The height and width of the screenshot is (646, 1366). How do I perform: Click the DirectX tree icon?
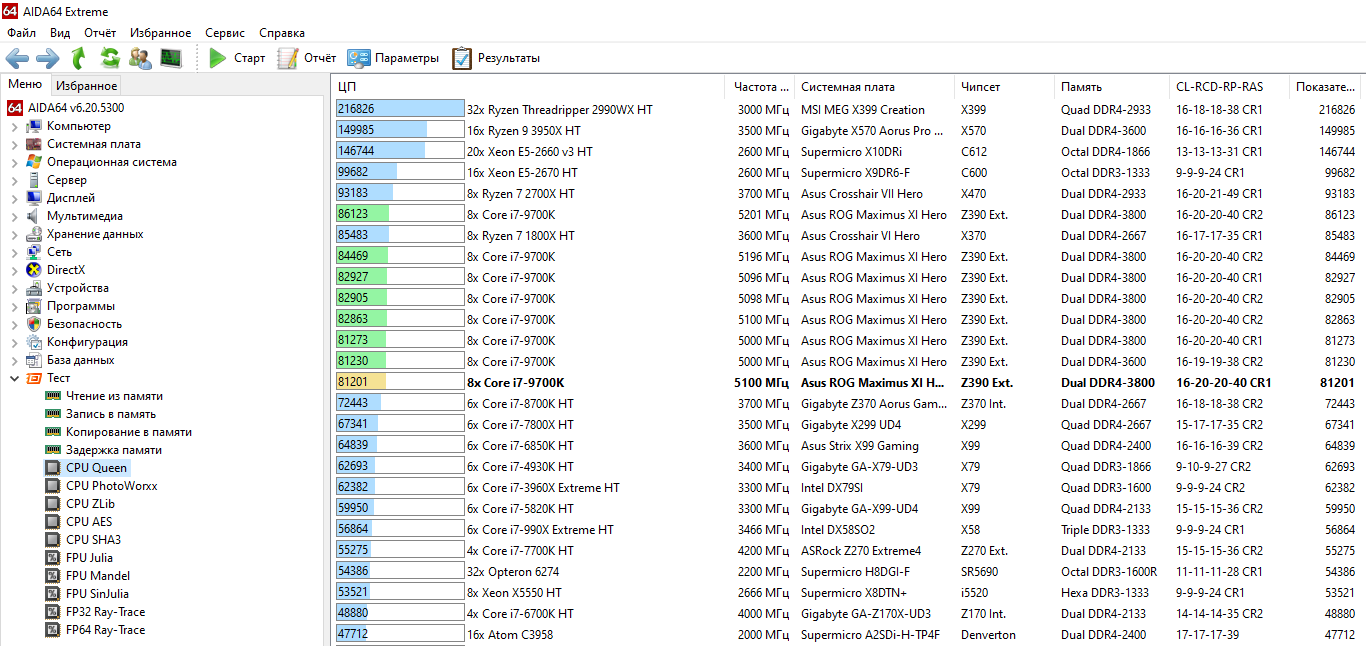34,270
